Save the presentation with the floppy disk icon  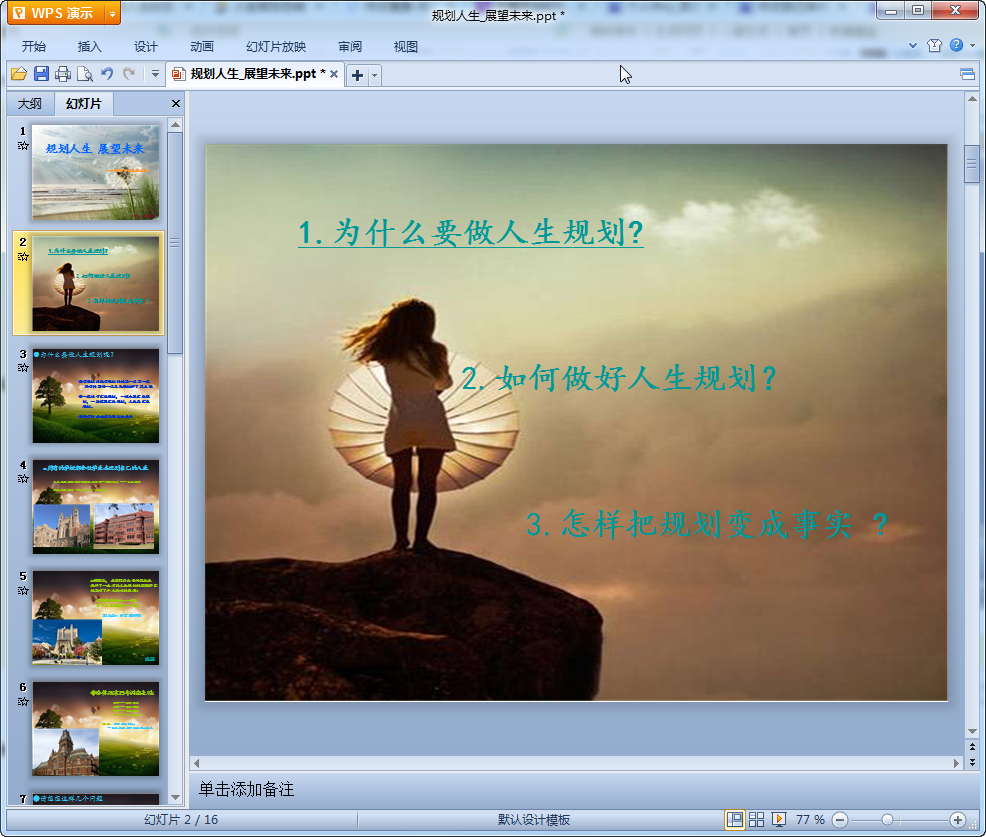(x=42, y=74)
